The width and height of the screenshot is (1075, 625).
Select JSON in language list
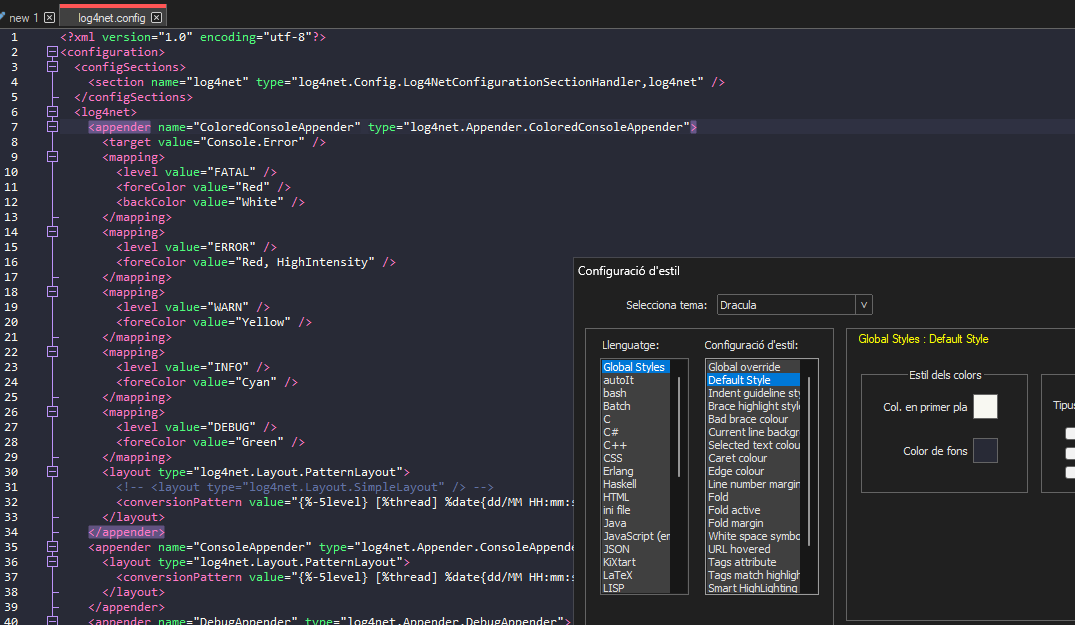[x=636, y=550]
